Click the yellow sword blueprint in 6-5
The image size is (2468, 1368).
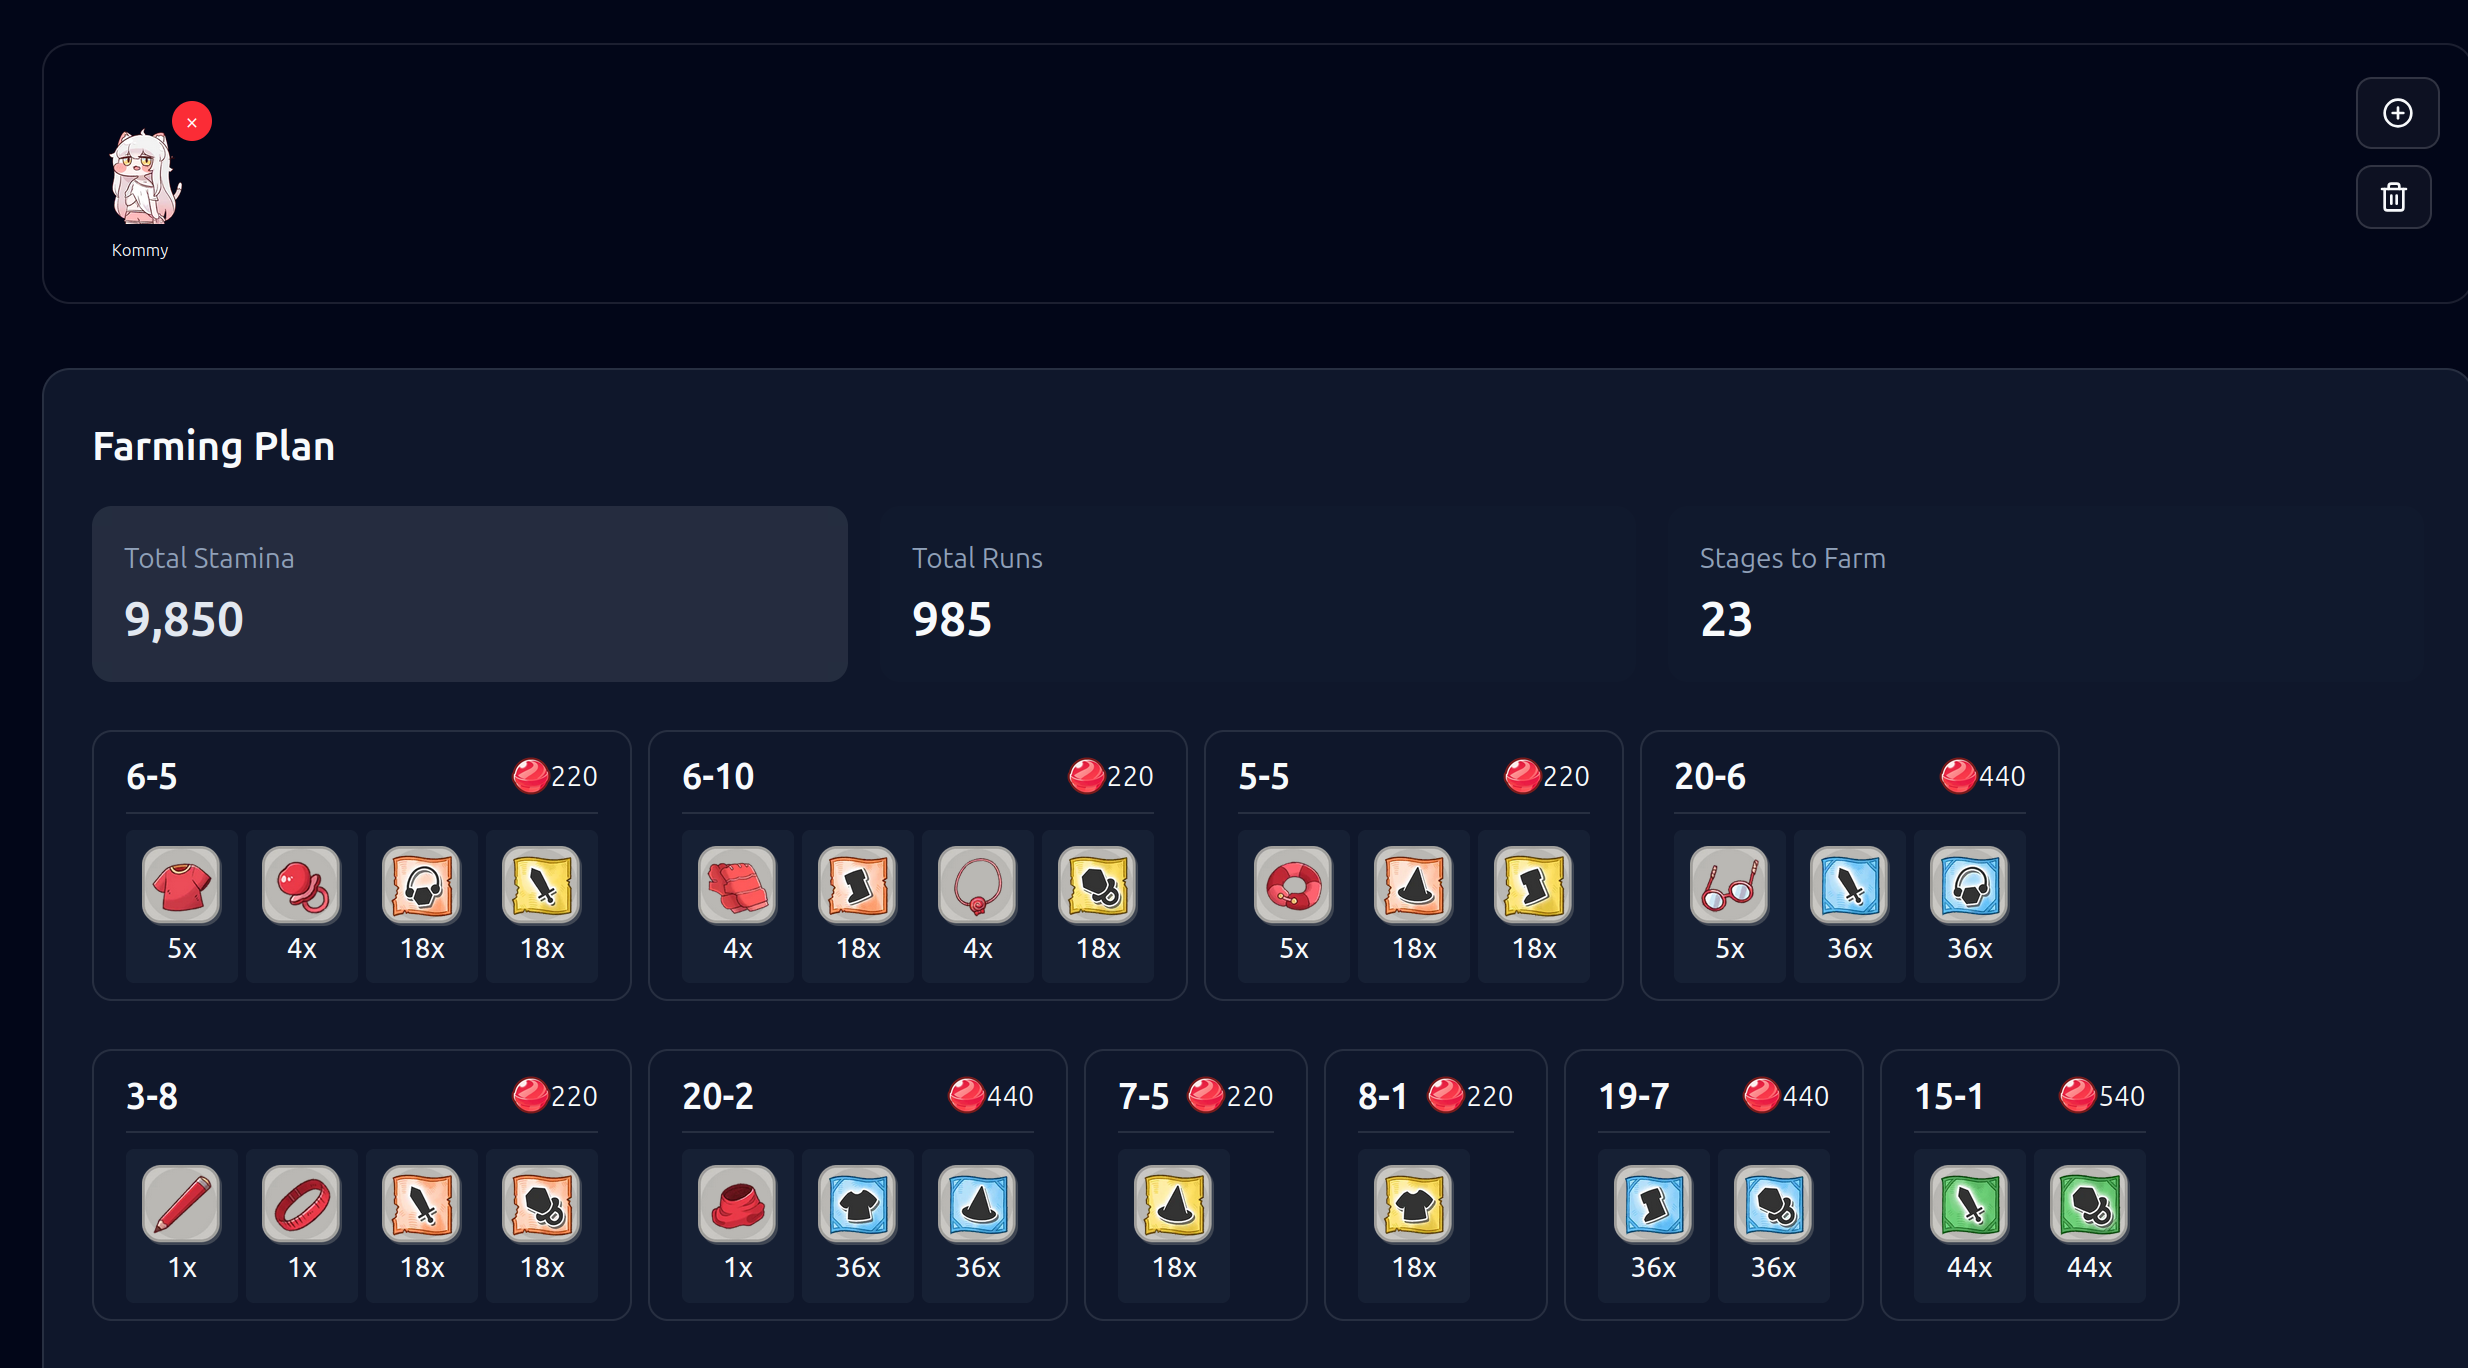tap(541, 885)
